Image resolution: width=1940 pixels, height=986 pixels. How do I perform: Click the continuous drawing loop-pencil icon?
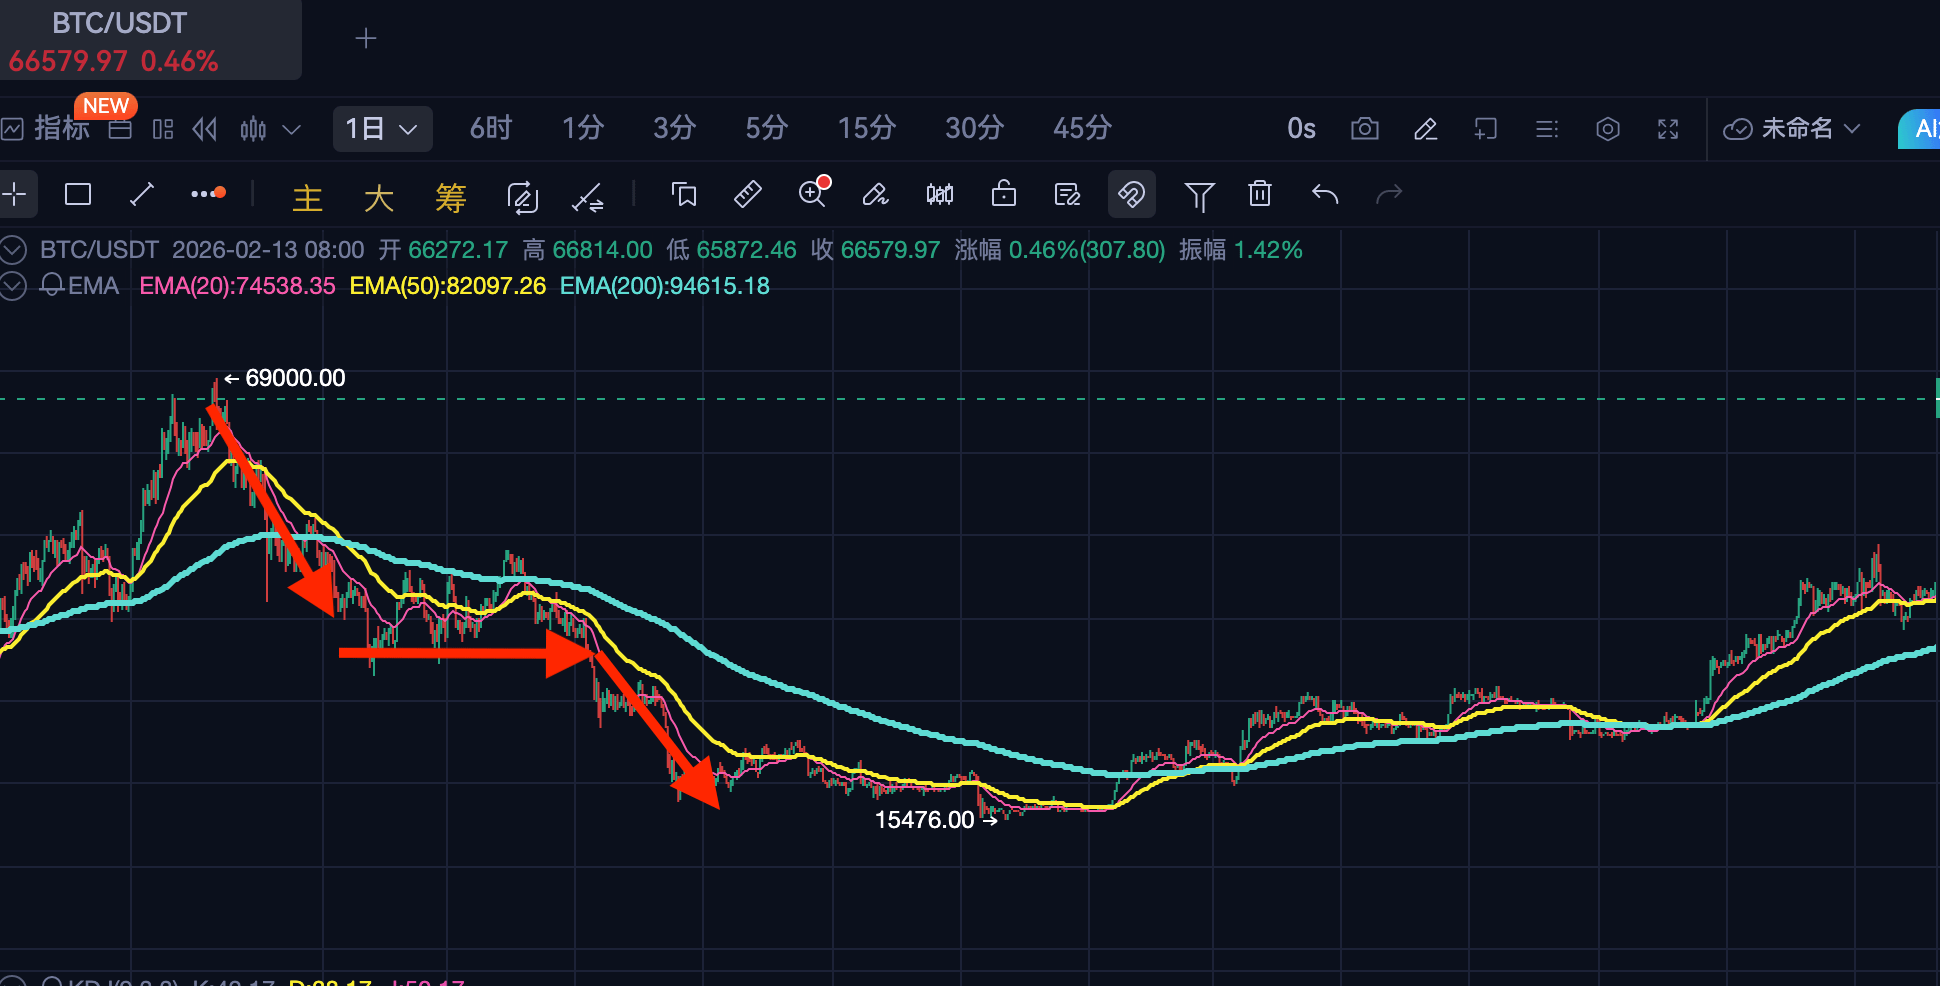tap(523, 197)
